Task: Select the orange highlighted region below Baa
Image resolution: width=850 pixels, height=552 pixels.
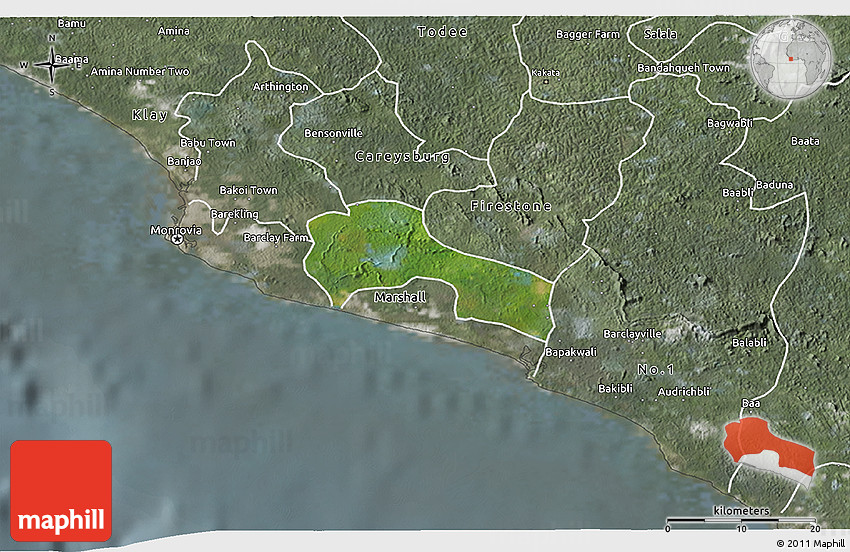Action: point(770,448)
